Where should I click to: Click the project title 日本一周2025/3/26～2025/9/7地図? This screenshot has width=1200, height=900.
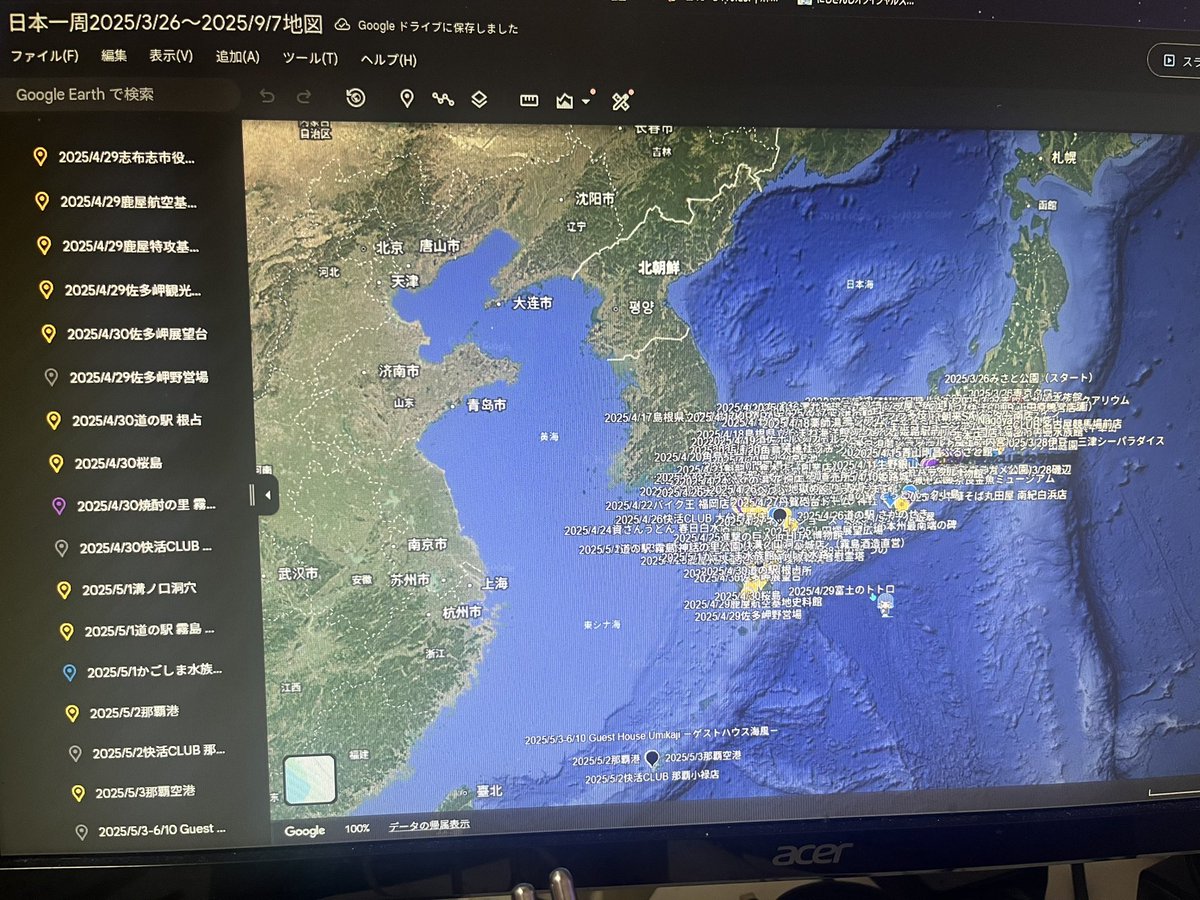pos(166,22)
